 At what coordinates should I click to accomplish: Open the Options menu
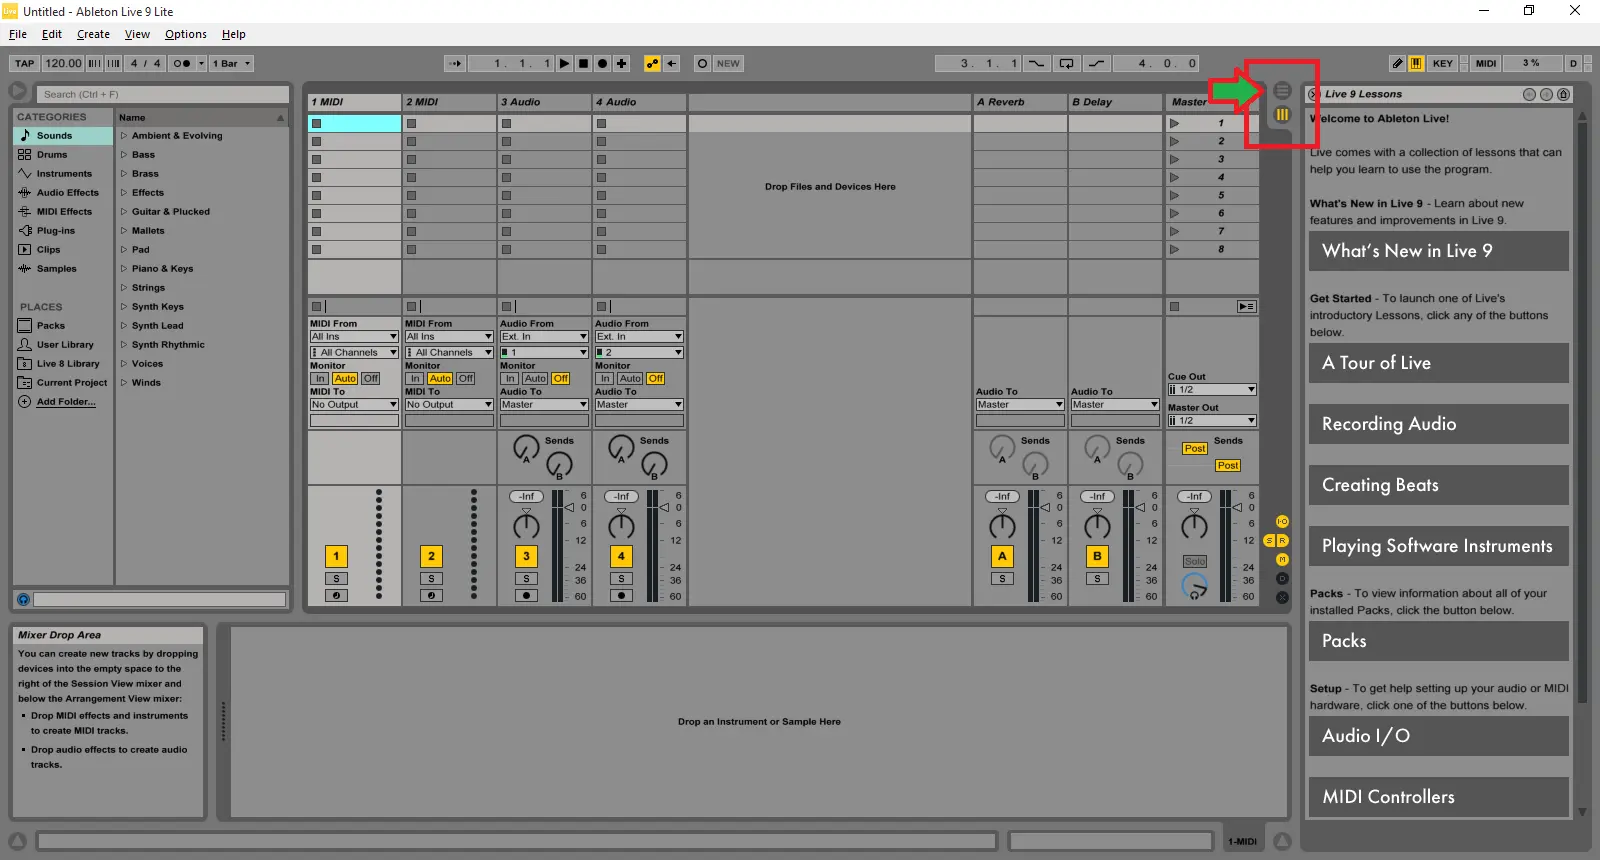[186, 34]
